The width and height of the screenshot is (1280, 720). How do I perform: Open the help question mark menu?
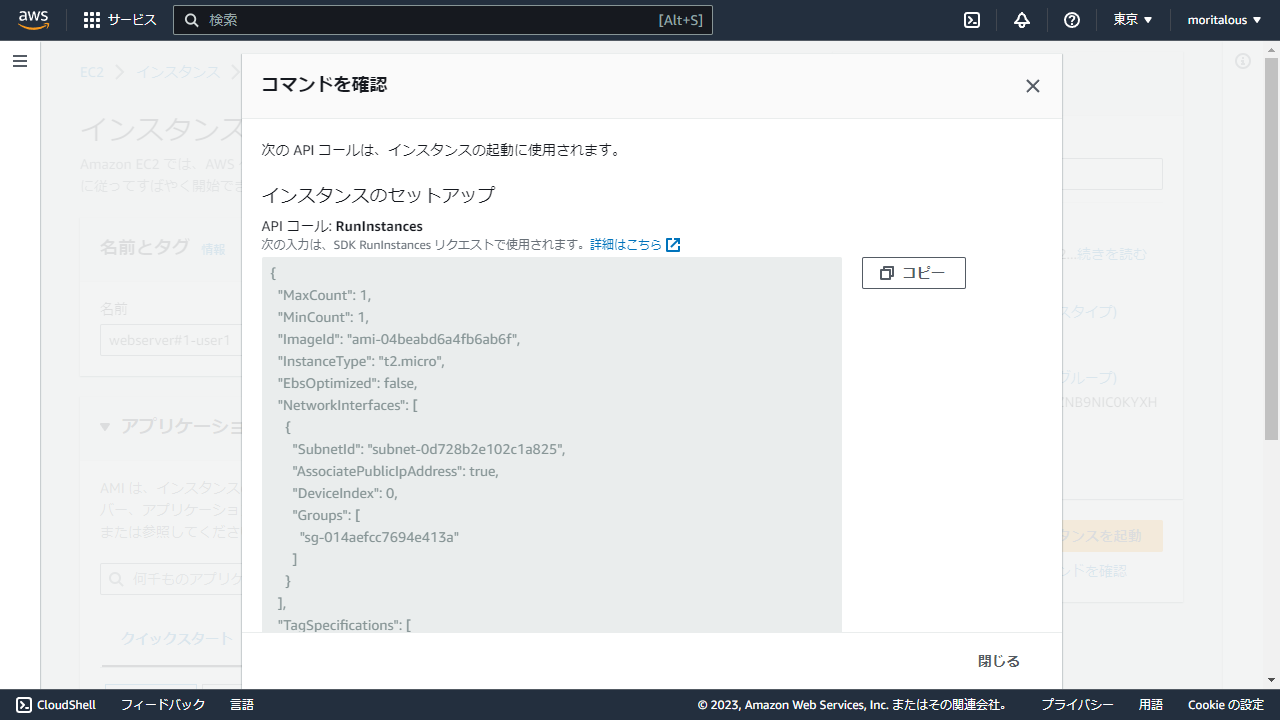point(1071,20)
